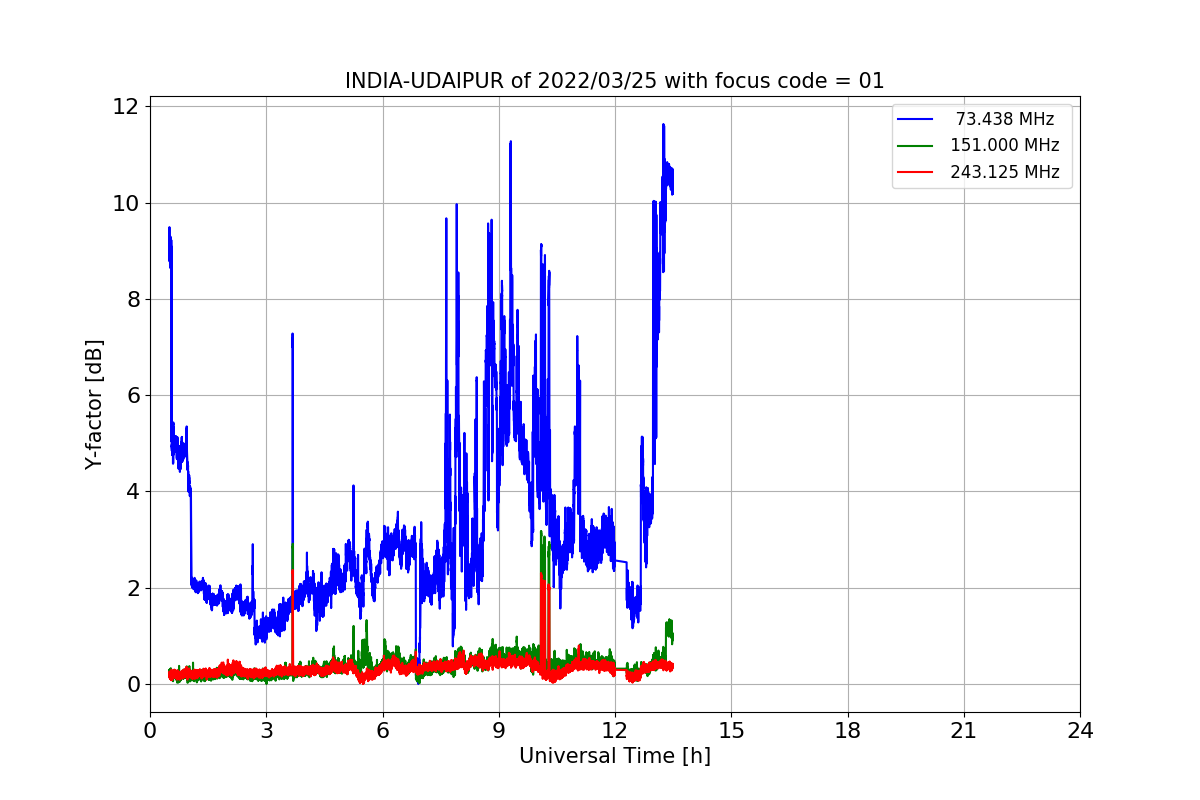Click x-axis tick label 0
1200x800 pixels.
coord(150,731)
